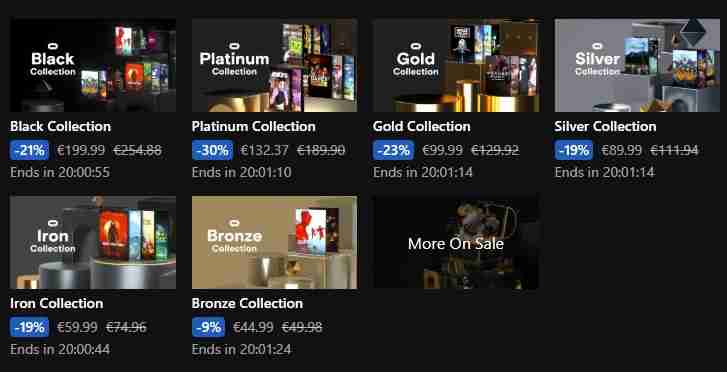Viewport: 727px width, 372px height.
Task: Click the Iron Collection title link
Action: pyautogui.click(x=57, y=303)
